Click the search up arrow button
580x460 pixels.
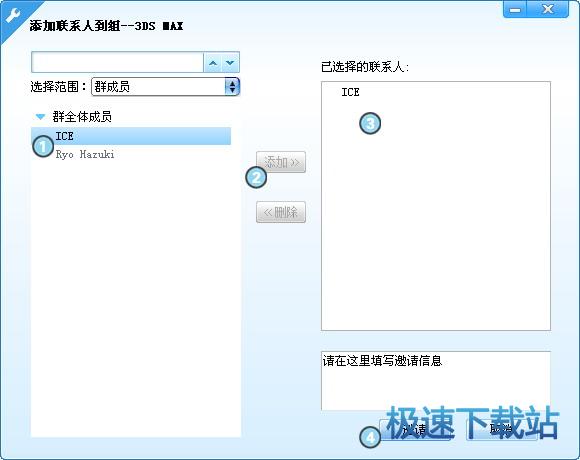click(213, 62)
